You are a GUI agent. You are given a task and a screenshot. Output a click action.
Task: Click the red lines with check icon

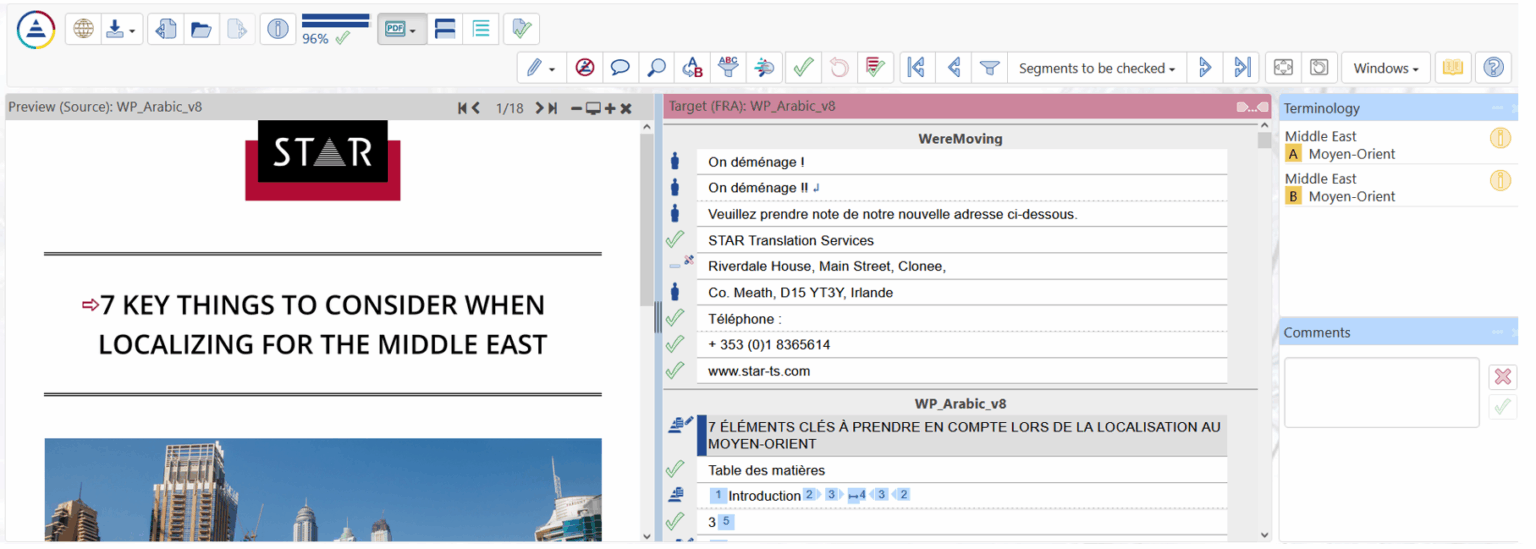click(x=875, y=68)
